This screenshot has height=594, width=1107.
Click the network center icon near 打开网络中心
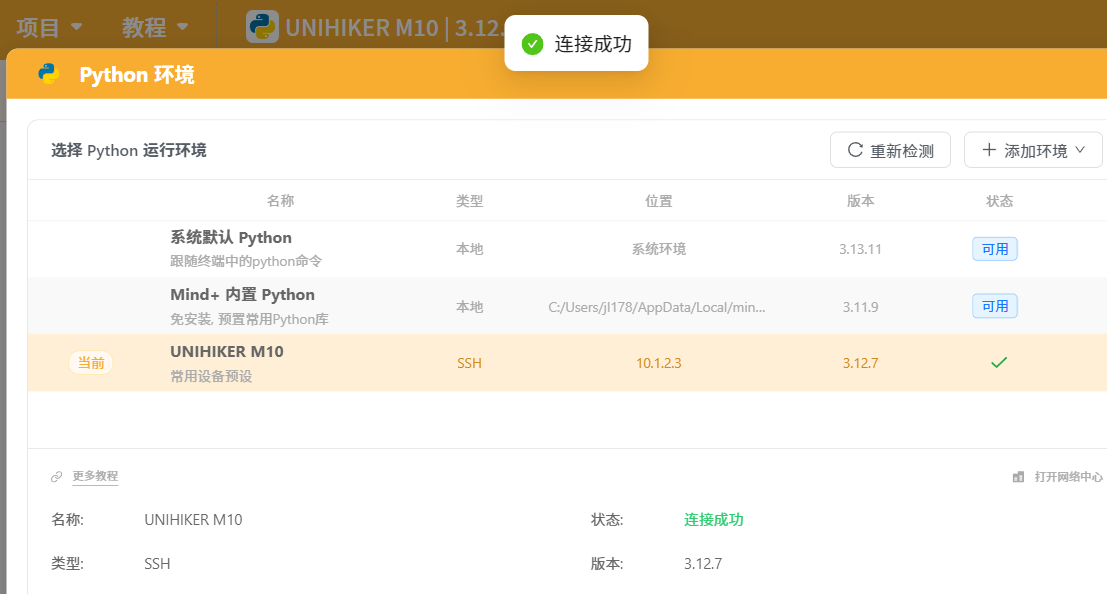1018,477
